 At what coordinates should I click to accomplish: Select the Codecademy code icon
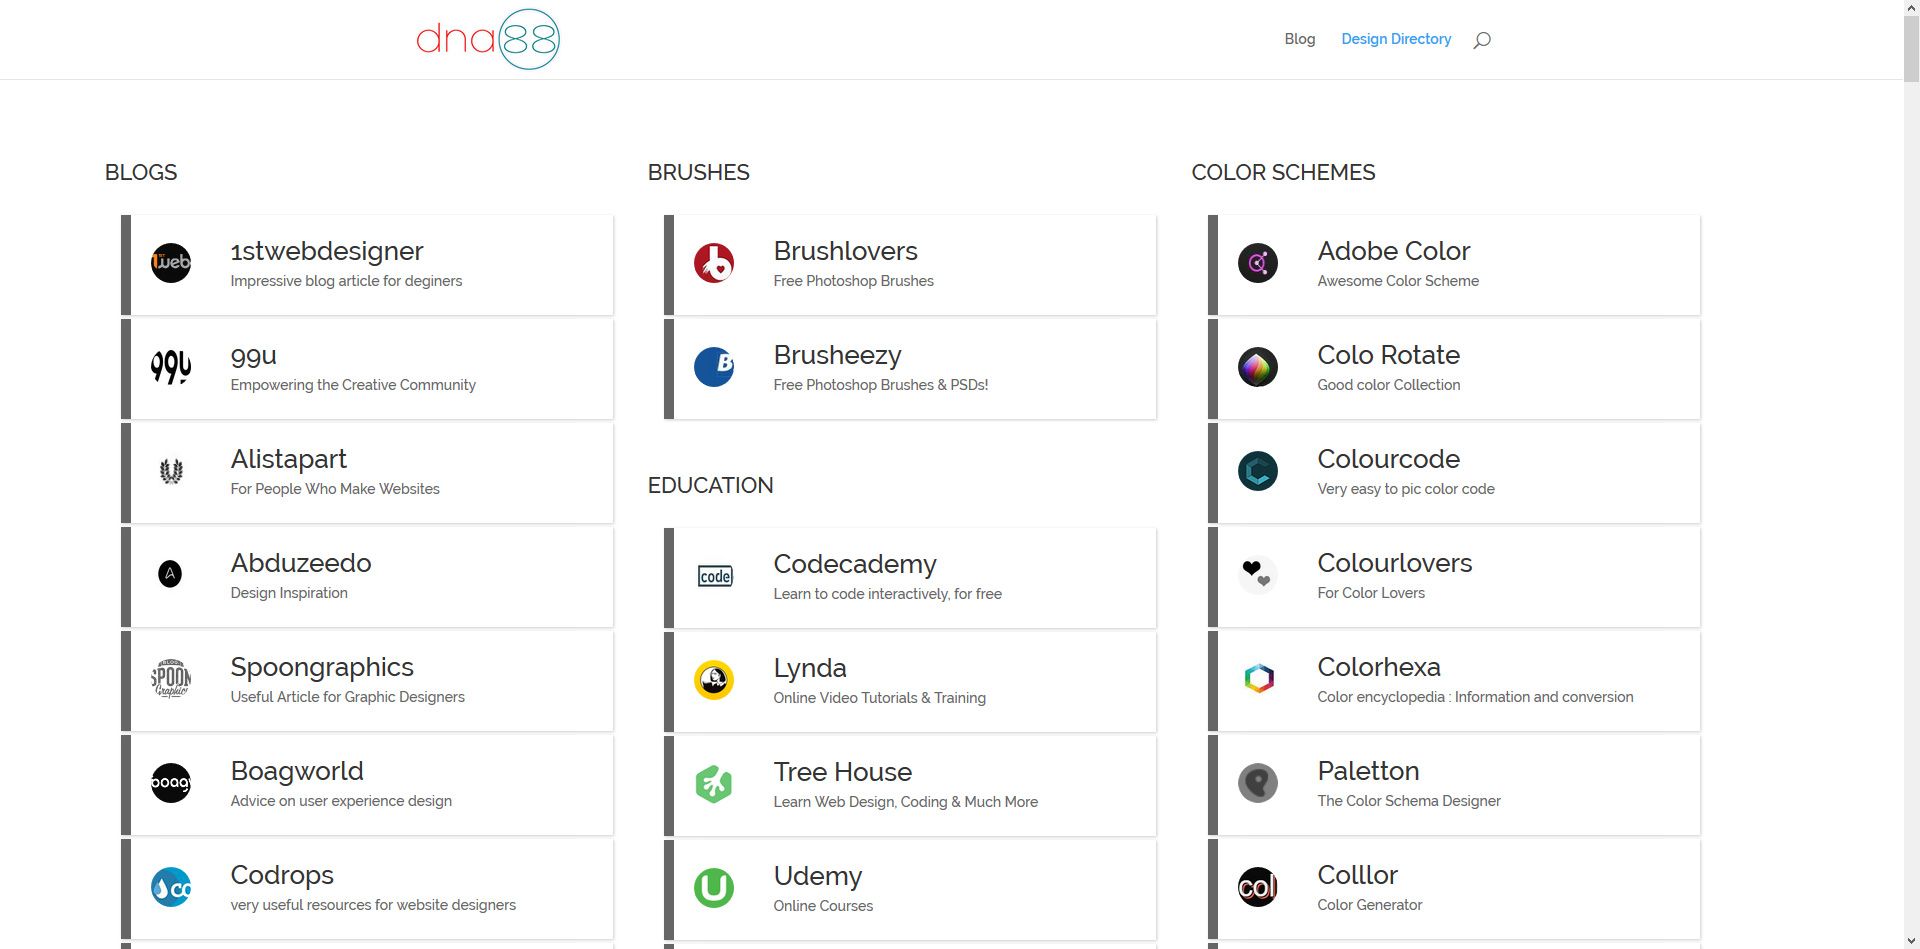pos(713,575)
